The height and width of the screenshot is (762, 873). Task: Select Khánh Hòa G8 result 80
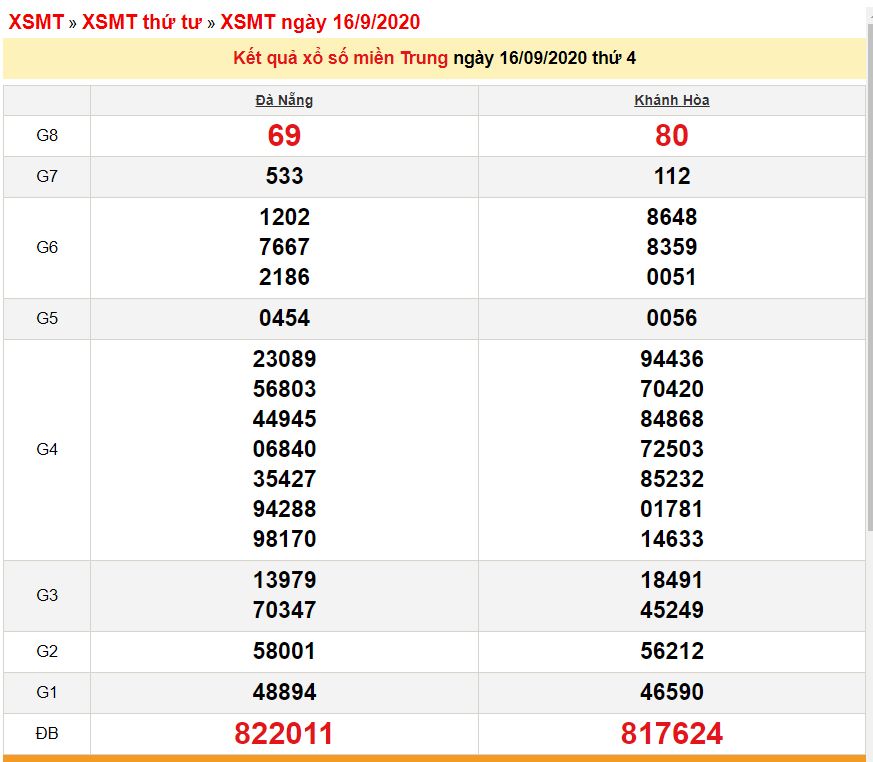(x=672, y=135)
